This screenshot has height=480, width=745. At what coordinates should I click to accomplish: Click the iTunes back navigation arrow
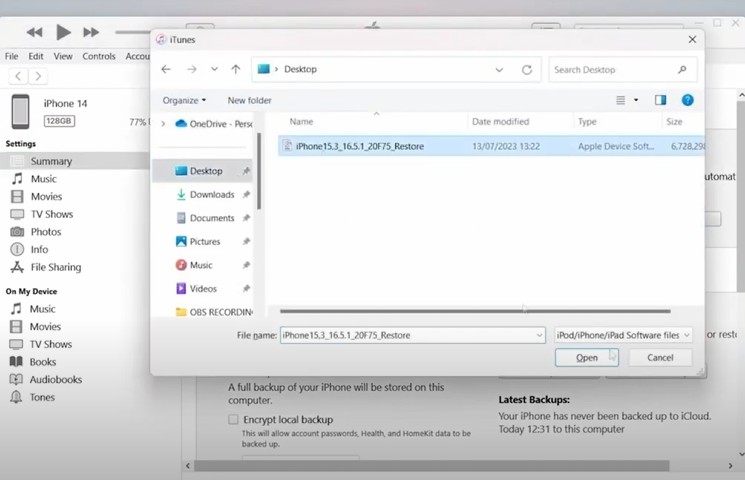click(18, 76)
